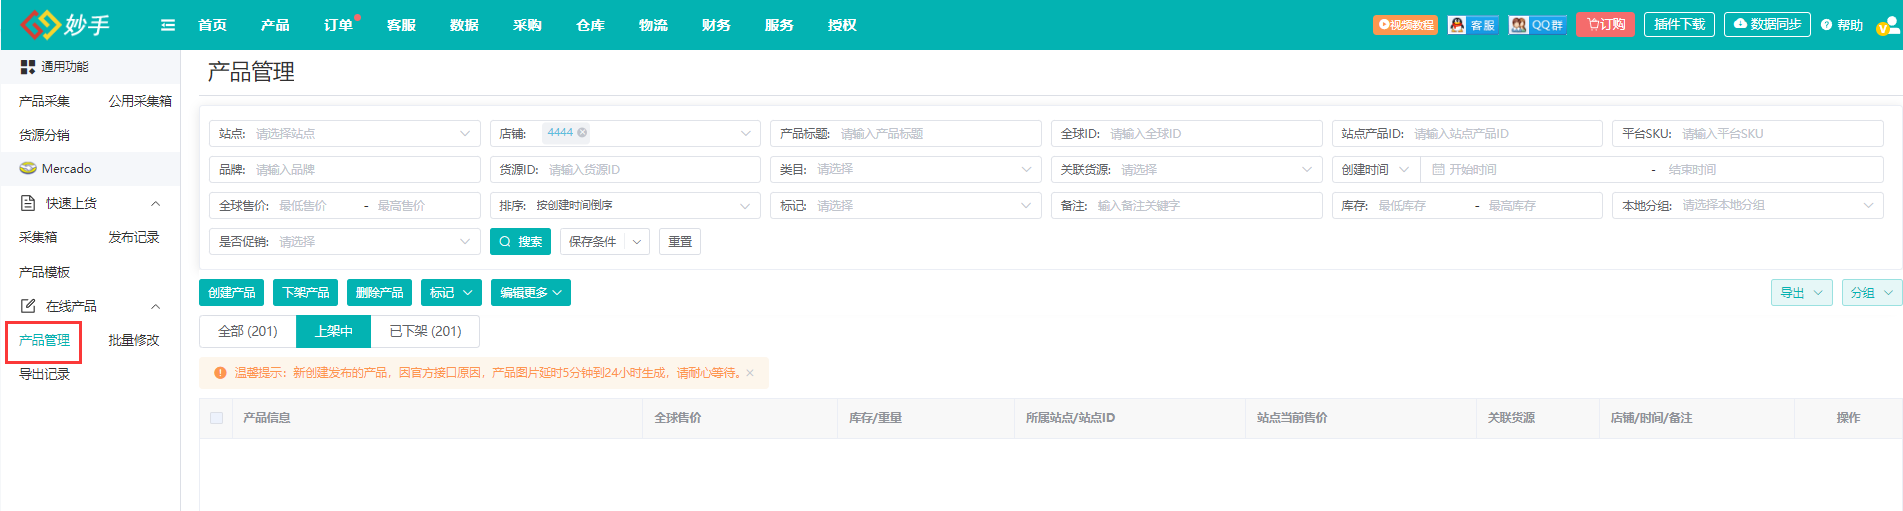Remove the 4444 store tag

tap(582, 133)
